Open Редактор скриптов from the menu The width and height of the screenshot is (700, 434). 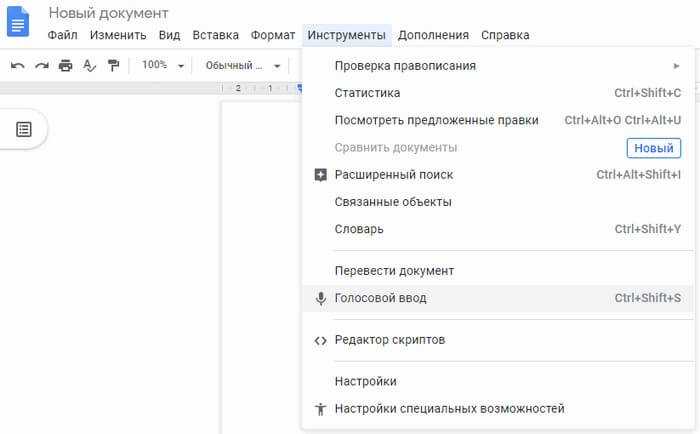(498, 340)
